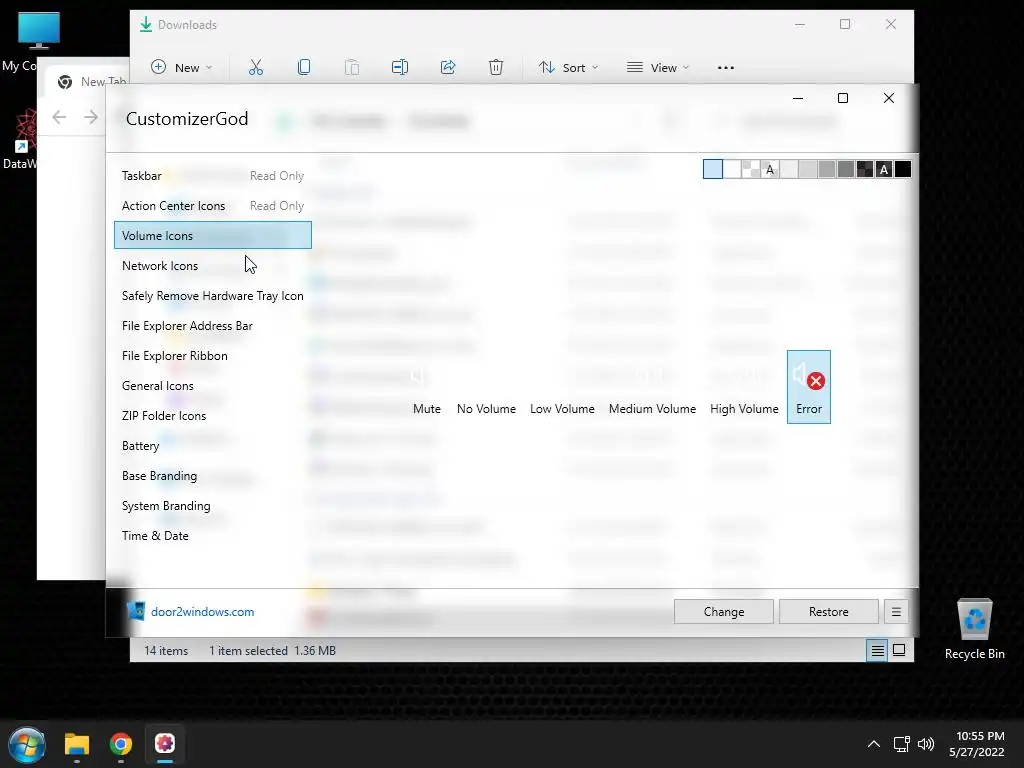Screen dimensions: 1024x768
Task: Open the ZIP Folder Icons category
Action: [x=212, y=416]
